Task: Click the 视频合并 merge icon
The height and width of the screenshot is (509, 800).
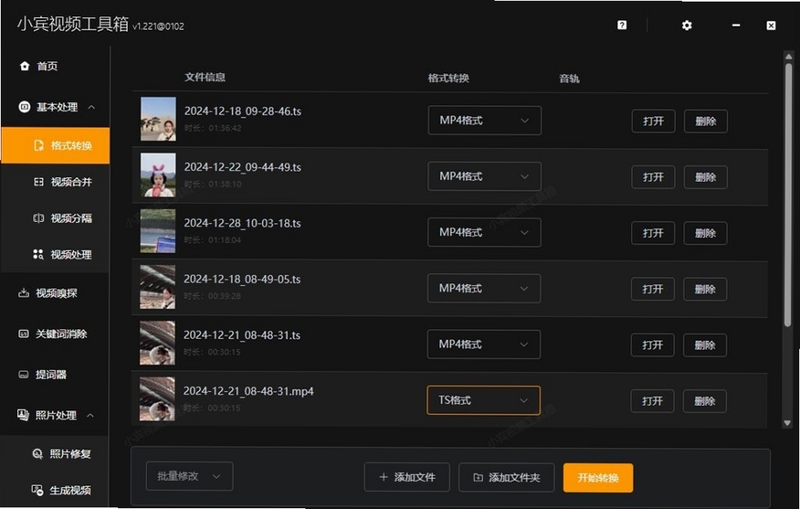Action: tap(38, 182)
